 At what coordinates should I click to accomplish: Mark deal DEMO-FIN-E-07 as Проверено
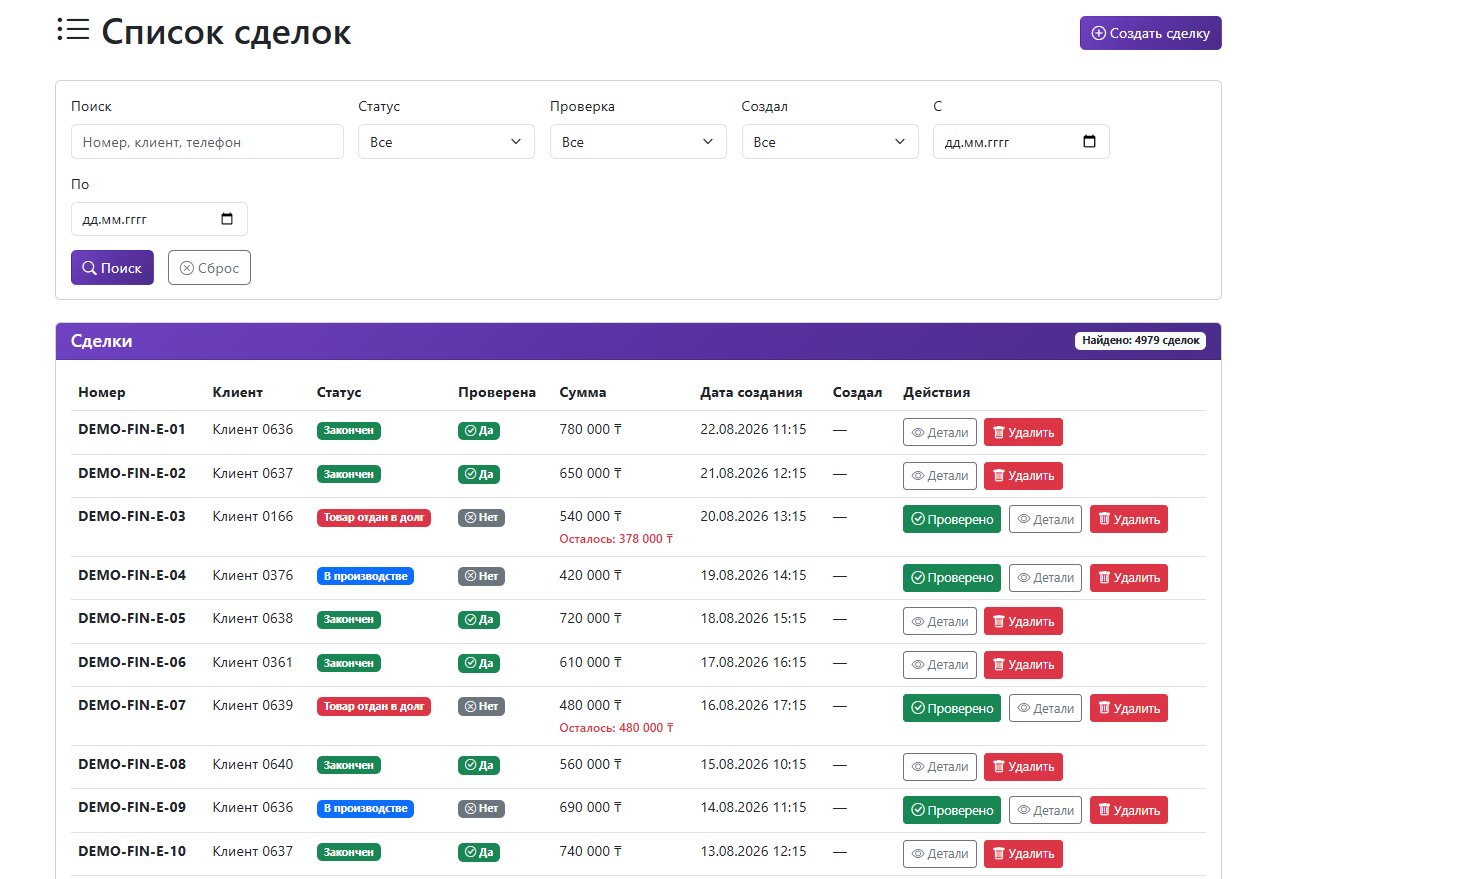(952, 708)
